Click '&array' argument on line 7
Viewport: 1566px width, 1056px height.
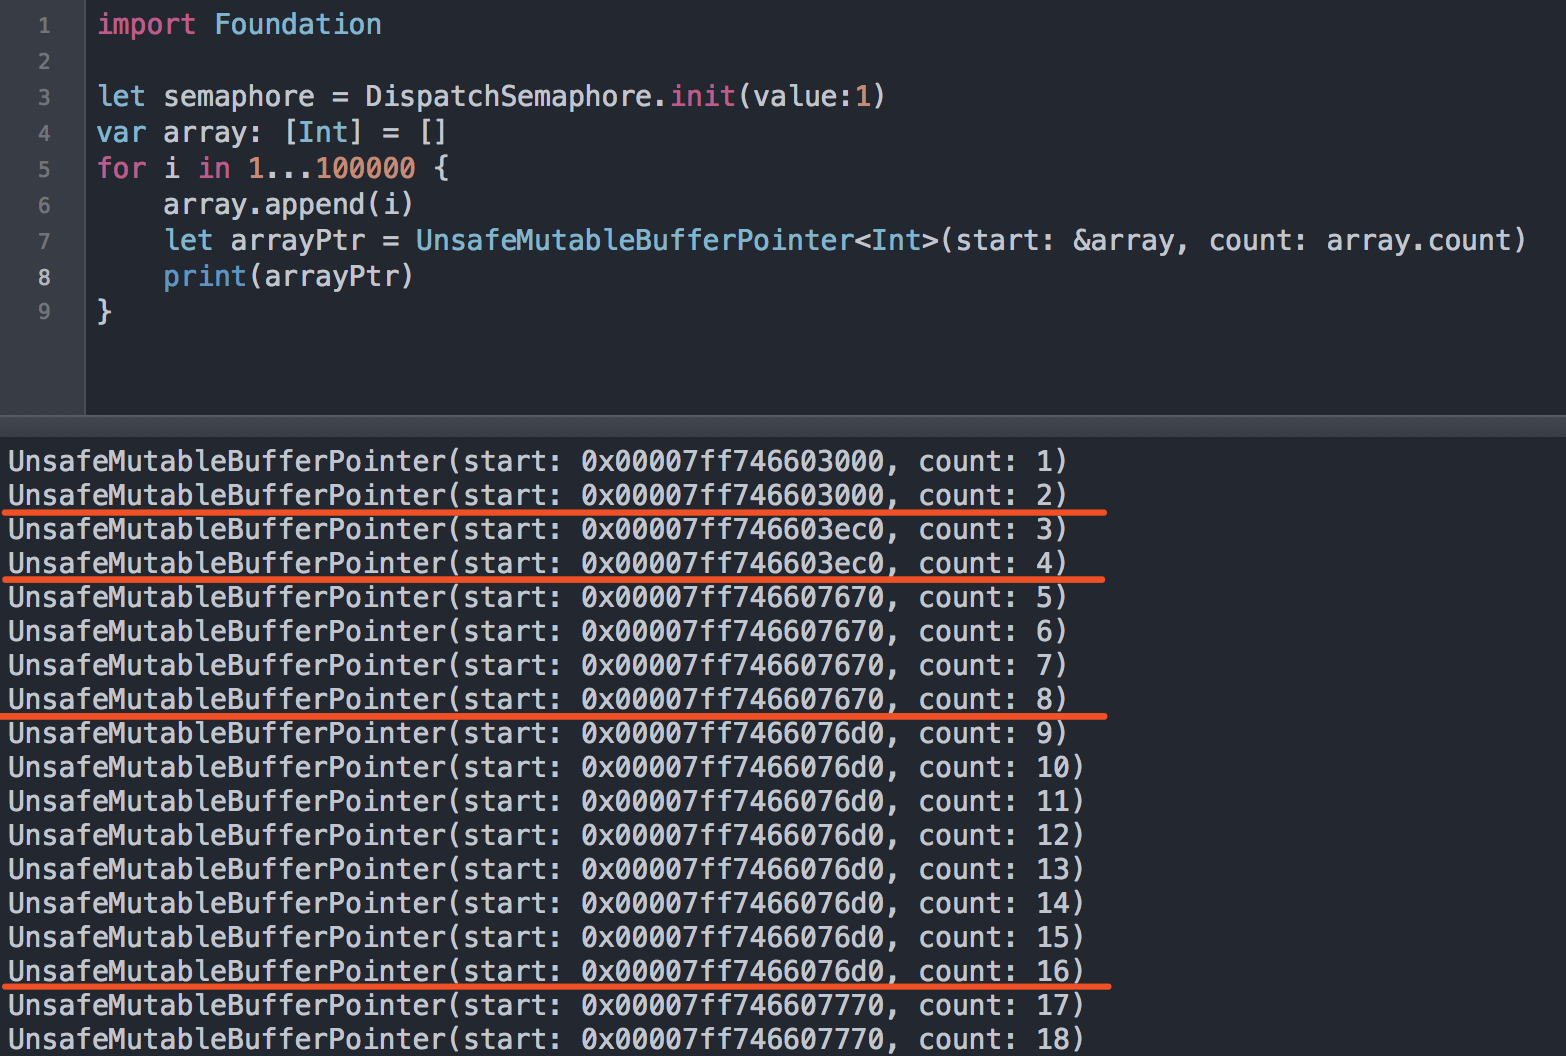tap(1123, 240)
